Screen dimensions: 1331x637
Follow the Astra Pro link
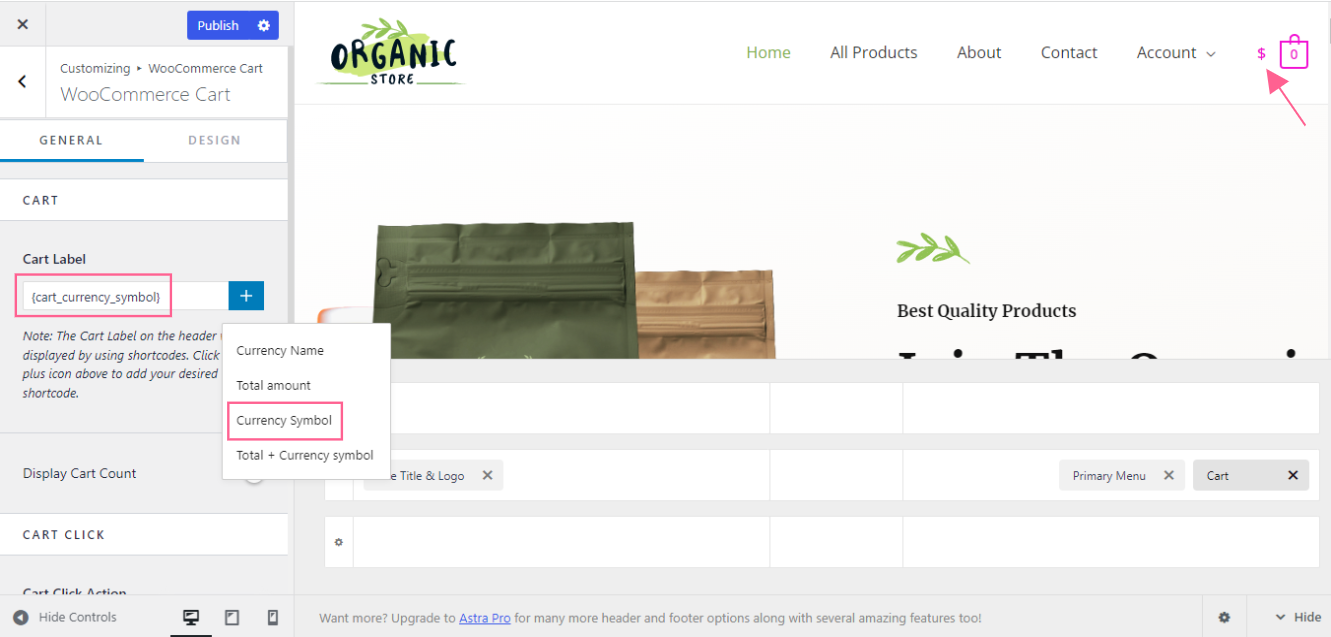[x=484, y=618]
